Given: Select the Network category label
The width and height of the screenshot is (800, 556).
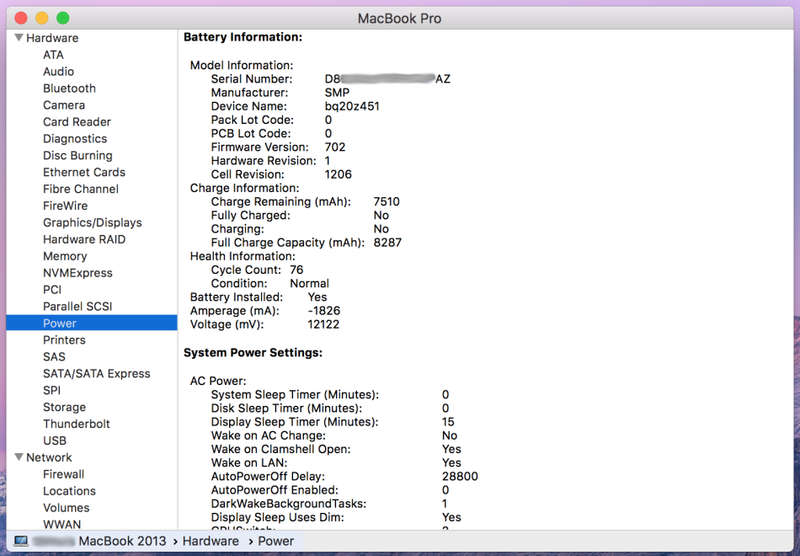Looking at the screenshot, I should (x=49, y=457).
